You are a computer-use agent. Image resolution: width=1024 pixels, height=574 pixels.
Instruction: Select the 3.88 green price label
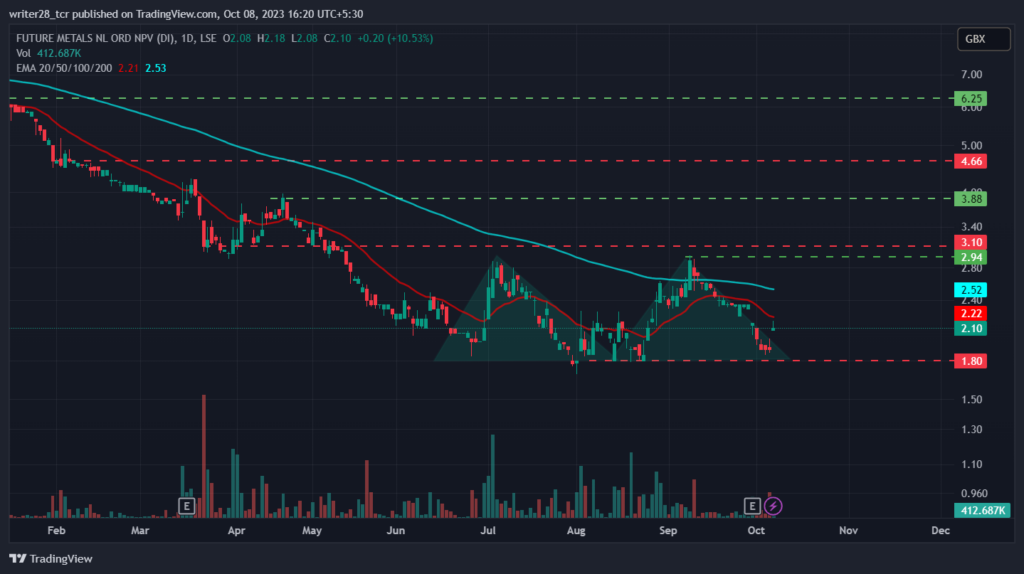point(970,199)
